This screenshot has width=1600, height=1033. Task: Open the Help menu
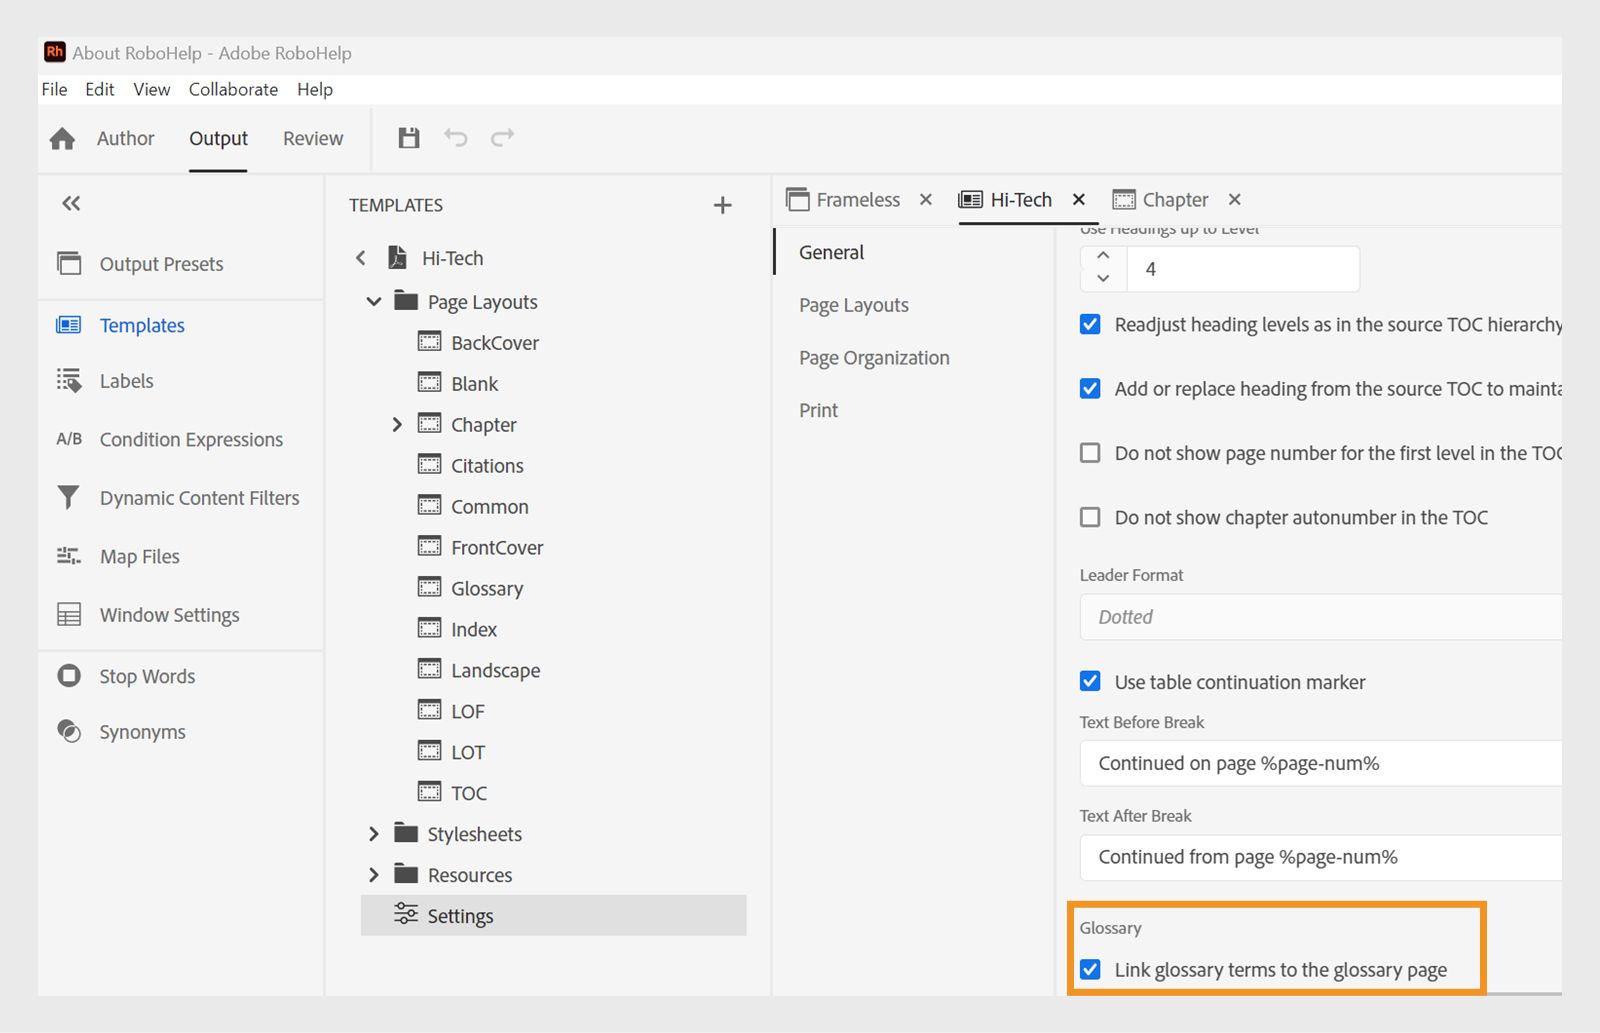coord(314,89)
